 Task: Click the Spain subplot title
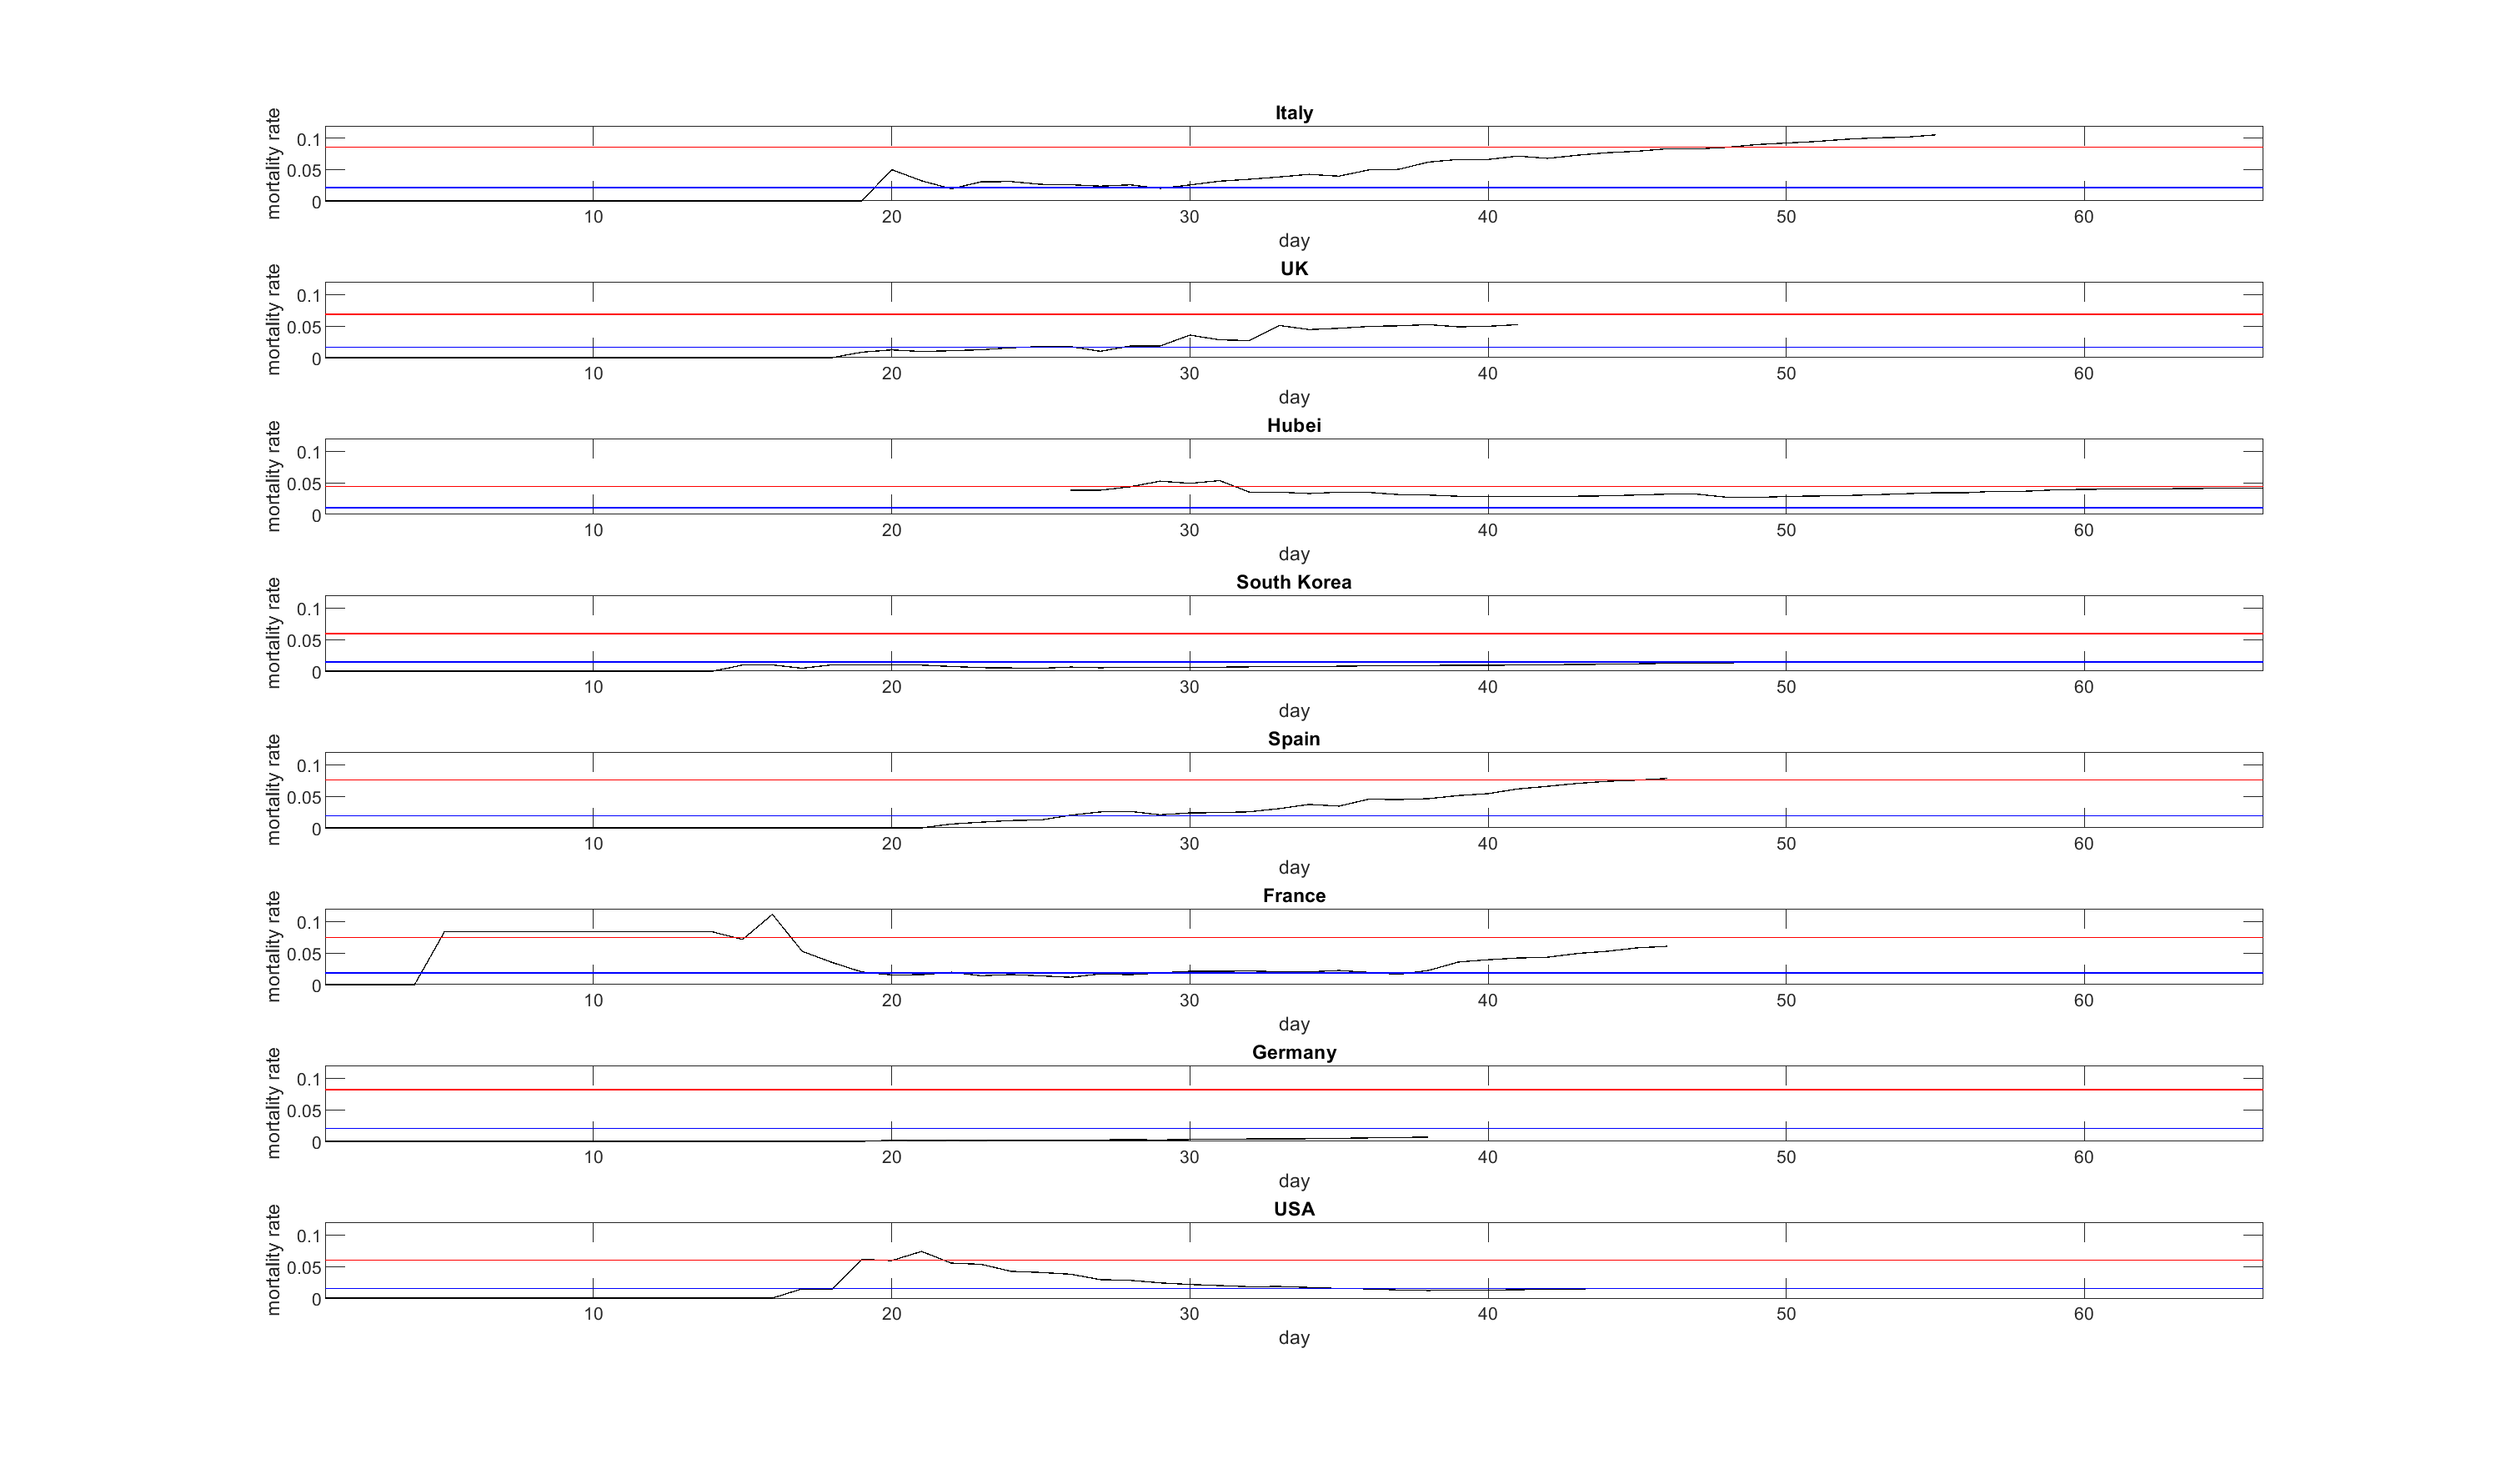[1293, 739]
